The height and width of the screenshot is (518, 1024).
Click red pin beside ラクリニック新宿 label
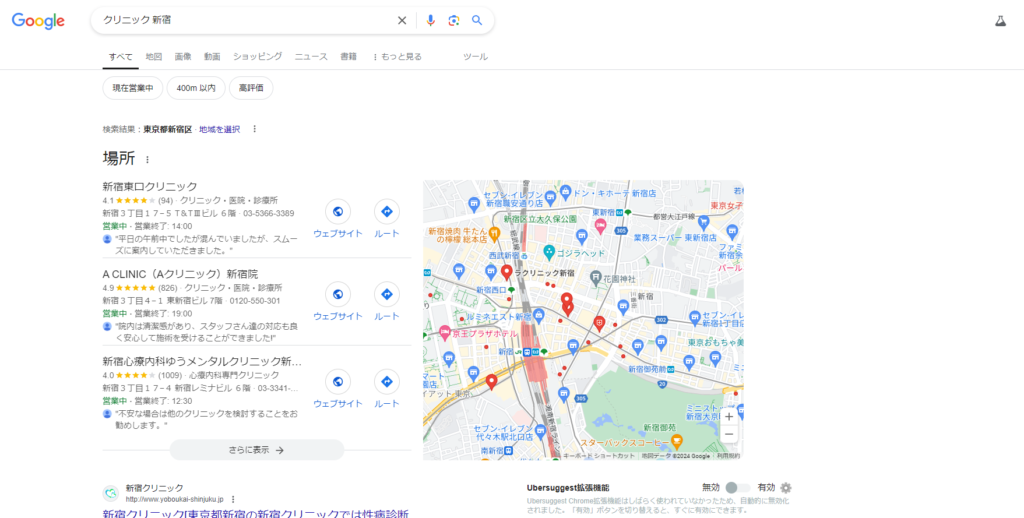[506, 272]
